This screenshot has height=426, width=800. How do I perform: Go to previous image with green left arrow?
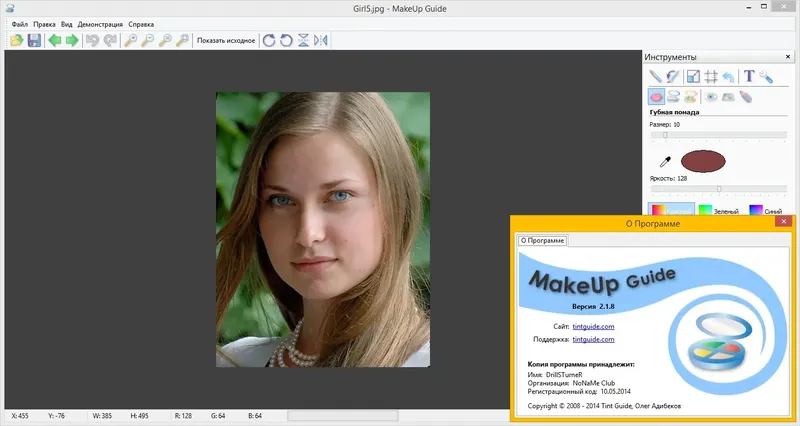point(55,40)
